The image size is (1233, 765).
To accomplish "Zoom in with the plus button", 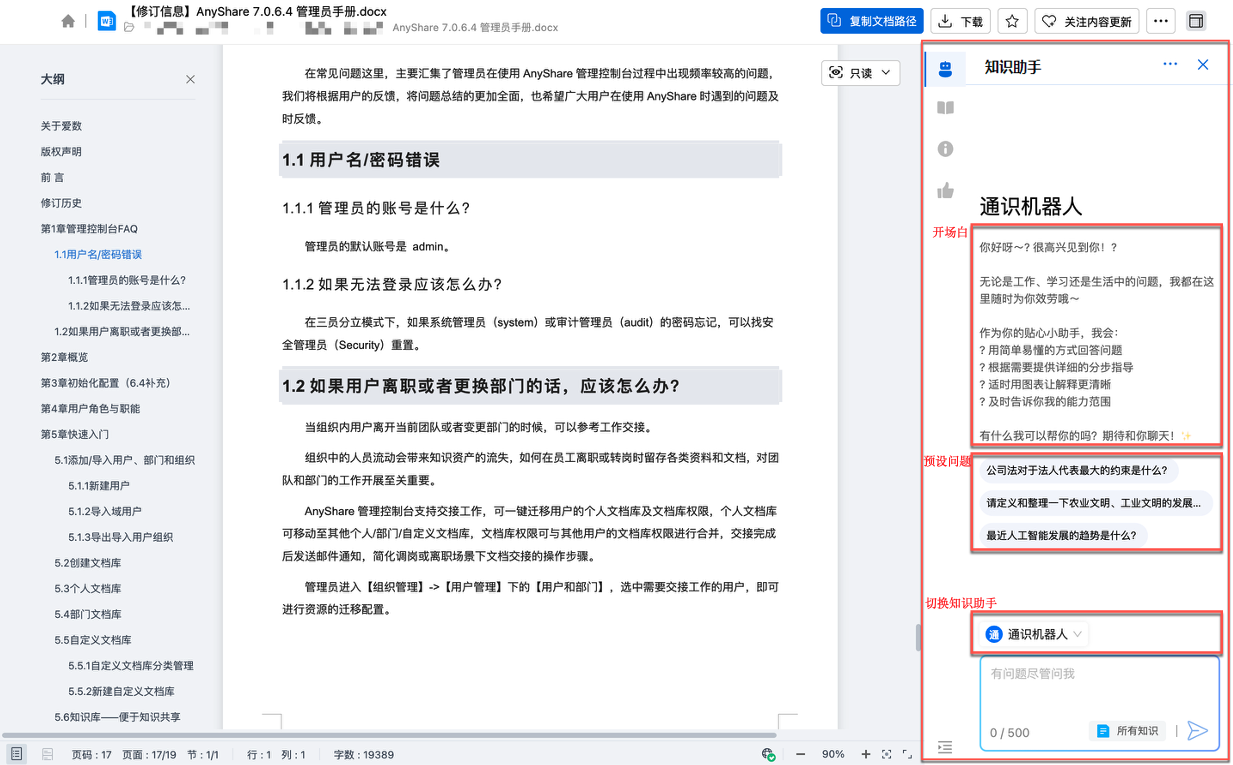I will 866,754.
